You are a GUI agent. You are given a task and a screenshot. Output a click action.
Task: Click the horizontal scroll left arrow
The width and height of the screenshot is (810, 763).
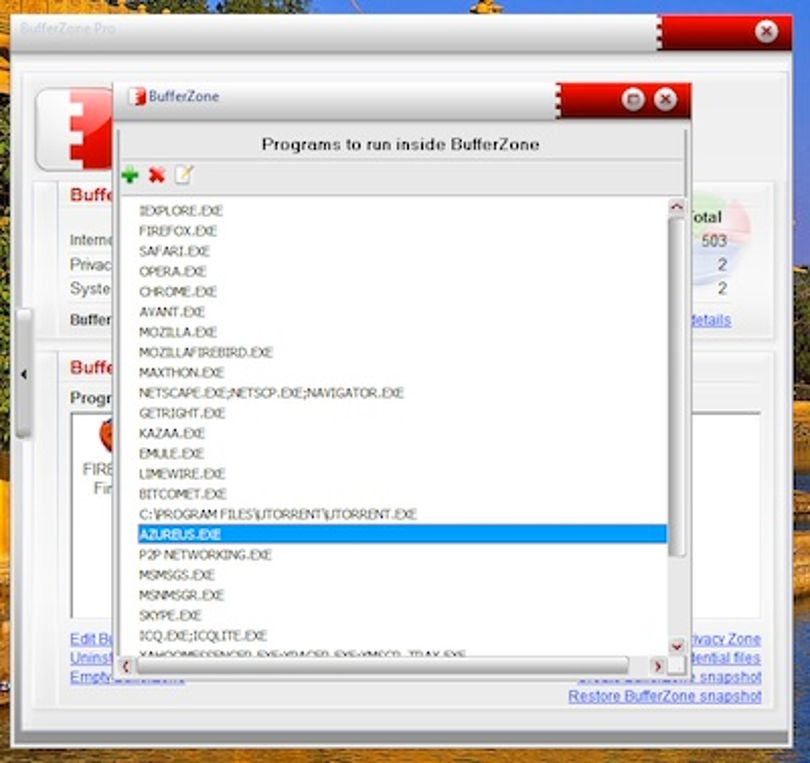126,666
